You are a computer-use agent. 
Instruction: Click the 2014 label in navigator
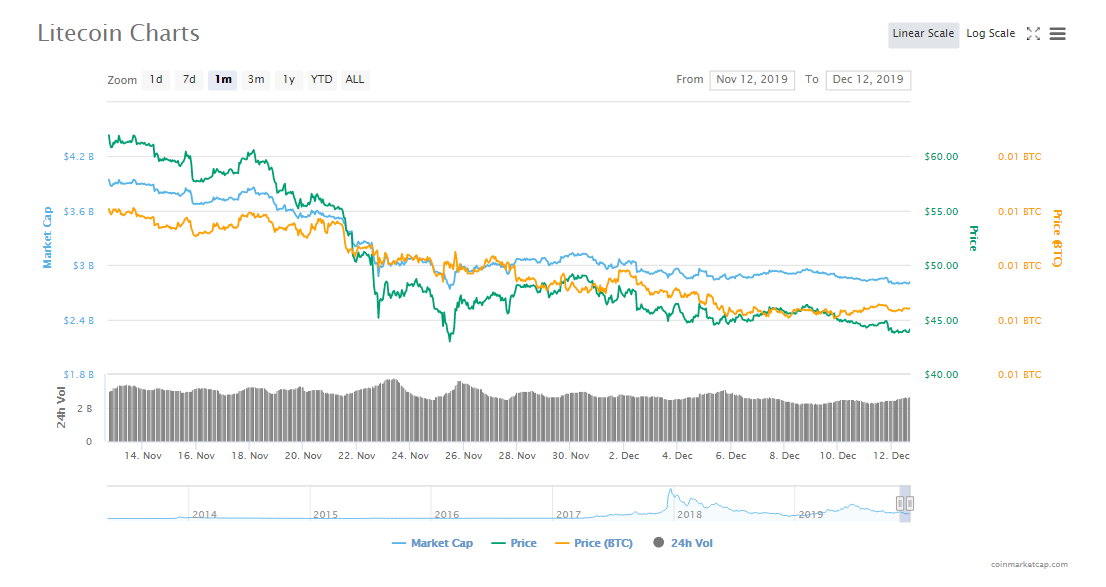click(x=205, y=514)
